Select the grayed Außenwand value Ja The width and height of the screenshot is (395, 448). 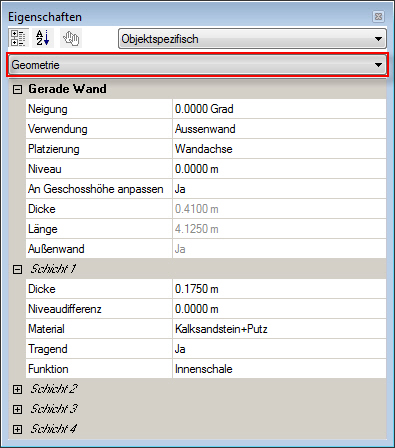tap(279, 249)
